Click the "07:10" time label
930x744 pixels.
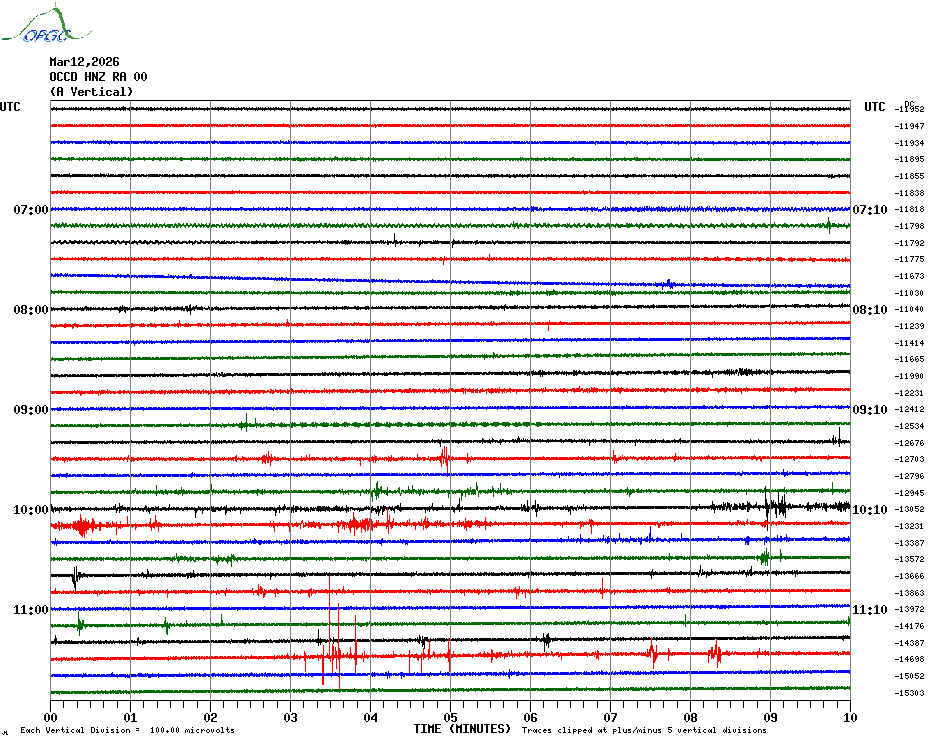870,210
